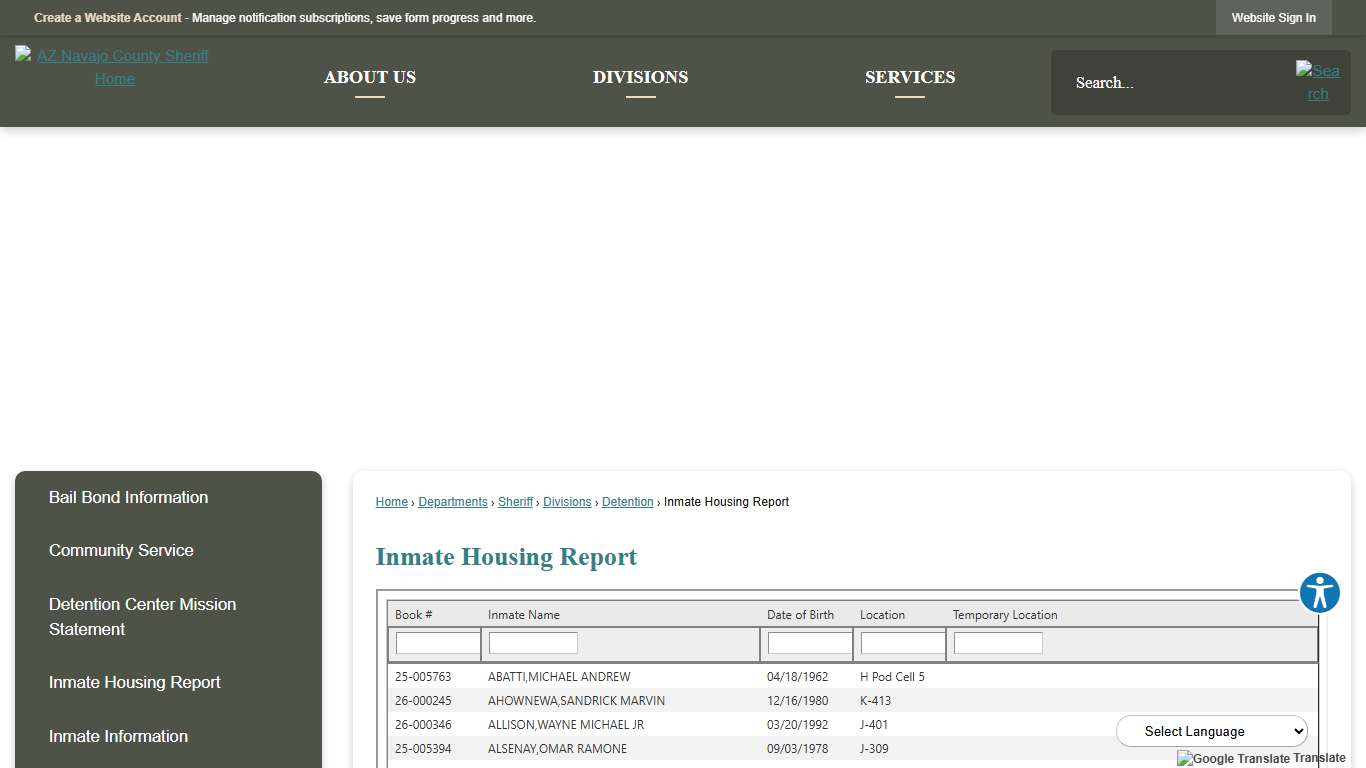Click the Website Sign In button

1273,17
